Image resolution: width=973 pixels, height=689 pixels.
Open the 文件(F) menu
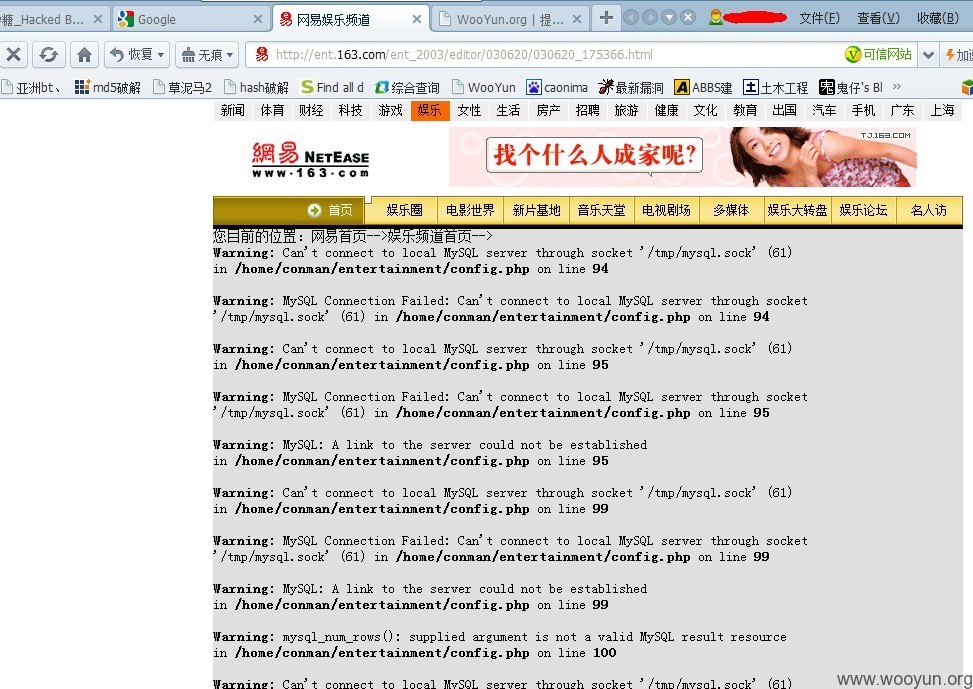coord(819,18)
